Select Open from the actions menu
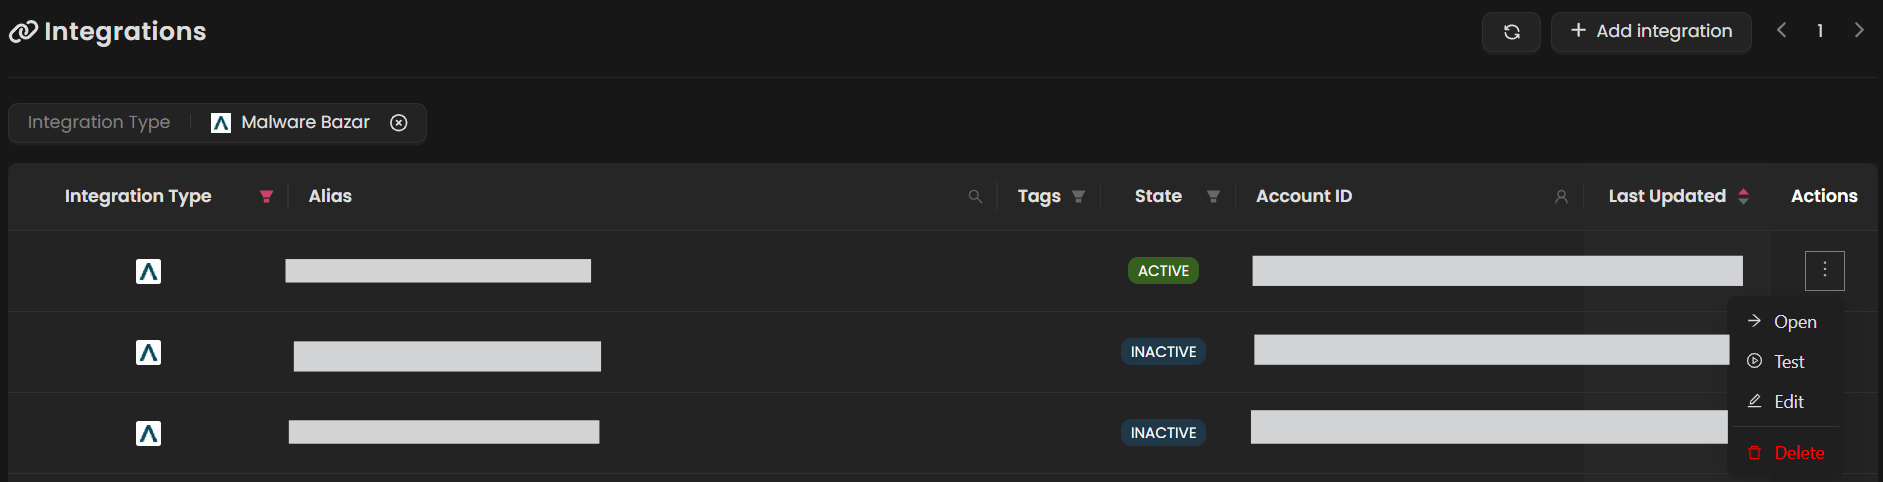 (1794, 322)
